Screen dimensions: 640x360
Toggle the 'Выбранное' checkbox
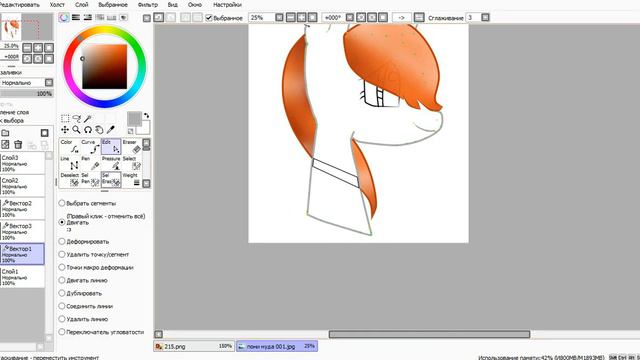click(x=209, y=18)
